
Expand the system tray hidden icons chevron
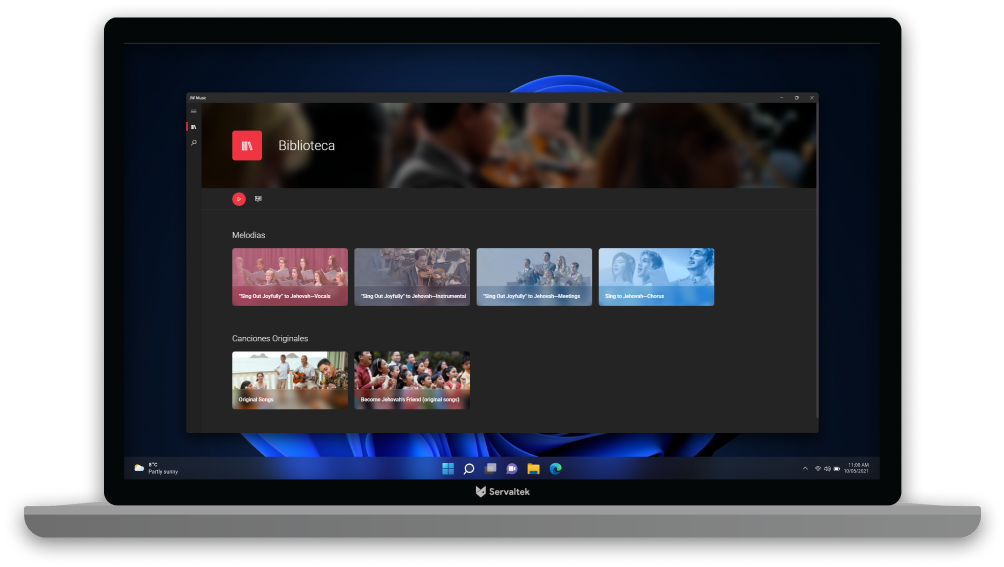tap(806, 469)
